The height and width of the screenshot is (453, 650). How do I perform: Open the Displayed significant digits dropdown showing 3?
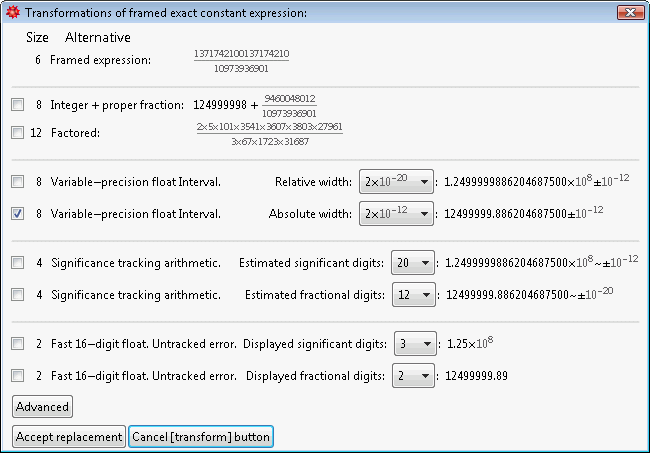415,344
